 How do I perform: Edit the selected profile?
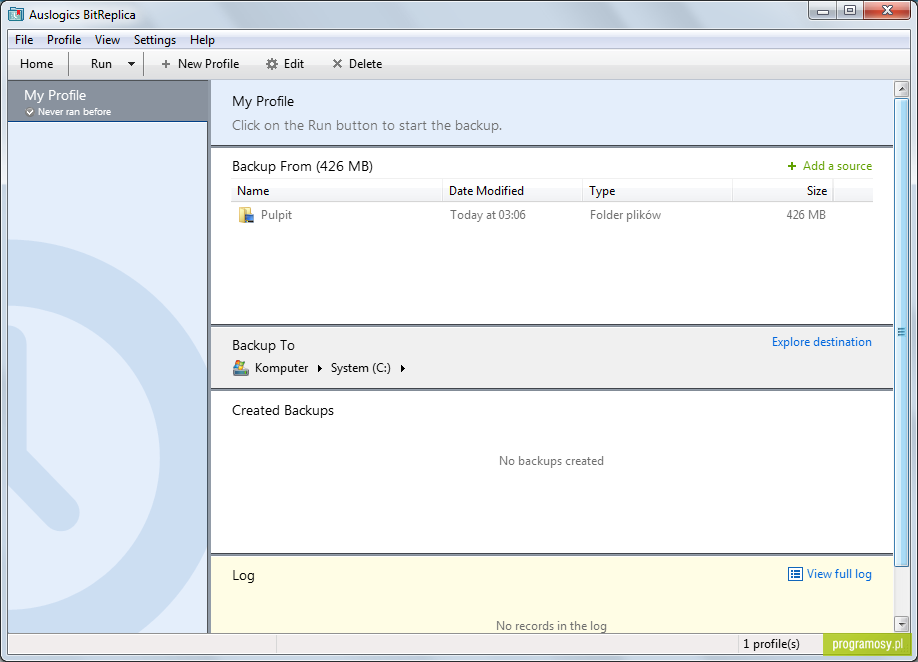pyautogui.click(x=285, y=64)
